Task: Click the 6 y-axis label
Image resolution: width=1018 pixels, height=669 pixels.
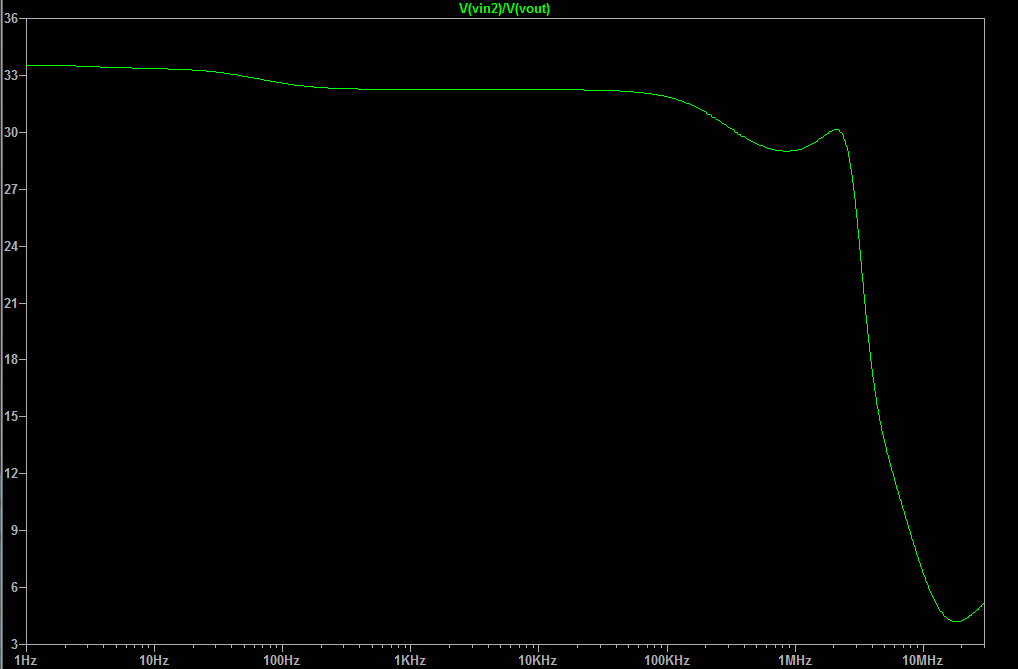Action: (14, 588)
